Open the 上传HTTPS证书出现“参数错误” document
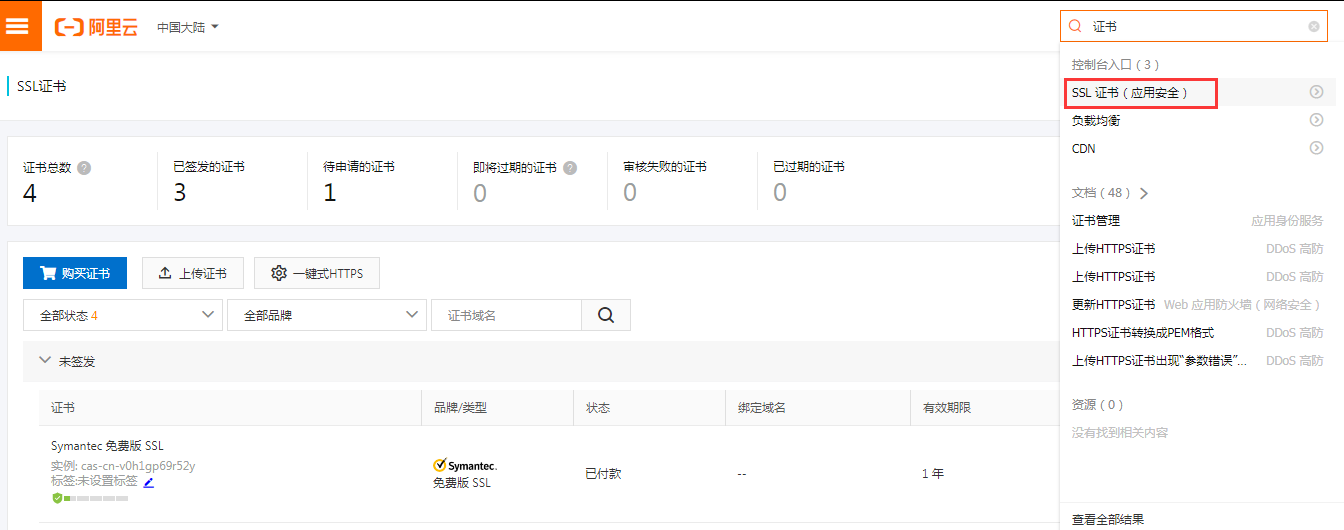The image size is (1344, 530). point(1159,360)
